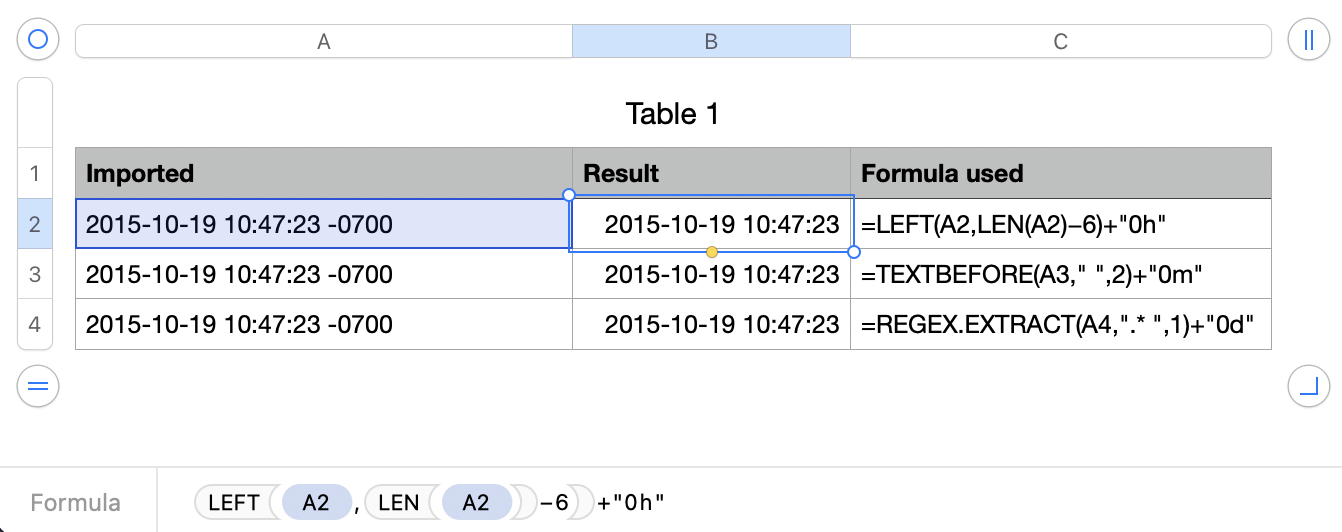Click the LEFT function token in formula bar
Viewport: 1342px width, 532px height.
pyautogui.click(x=234, y=502)
